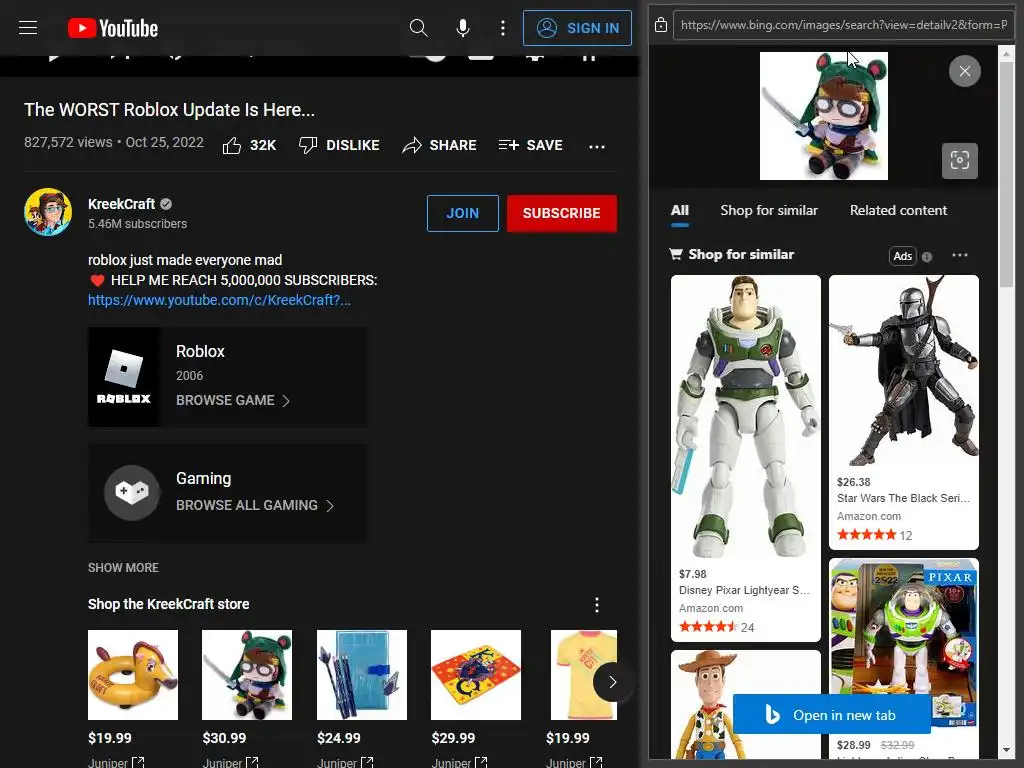Click the Ads label badge
The width and height of the screenshot is (1024, 768).
point(903,256)
